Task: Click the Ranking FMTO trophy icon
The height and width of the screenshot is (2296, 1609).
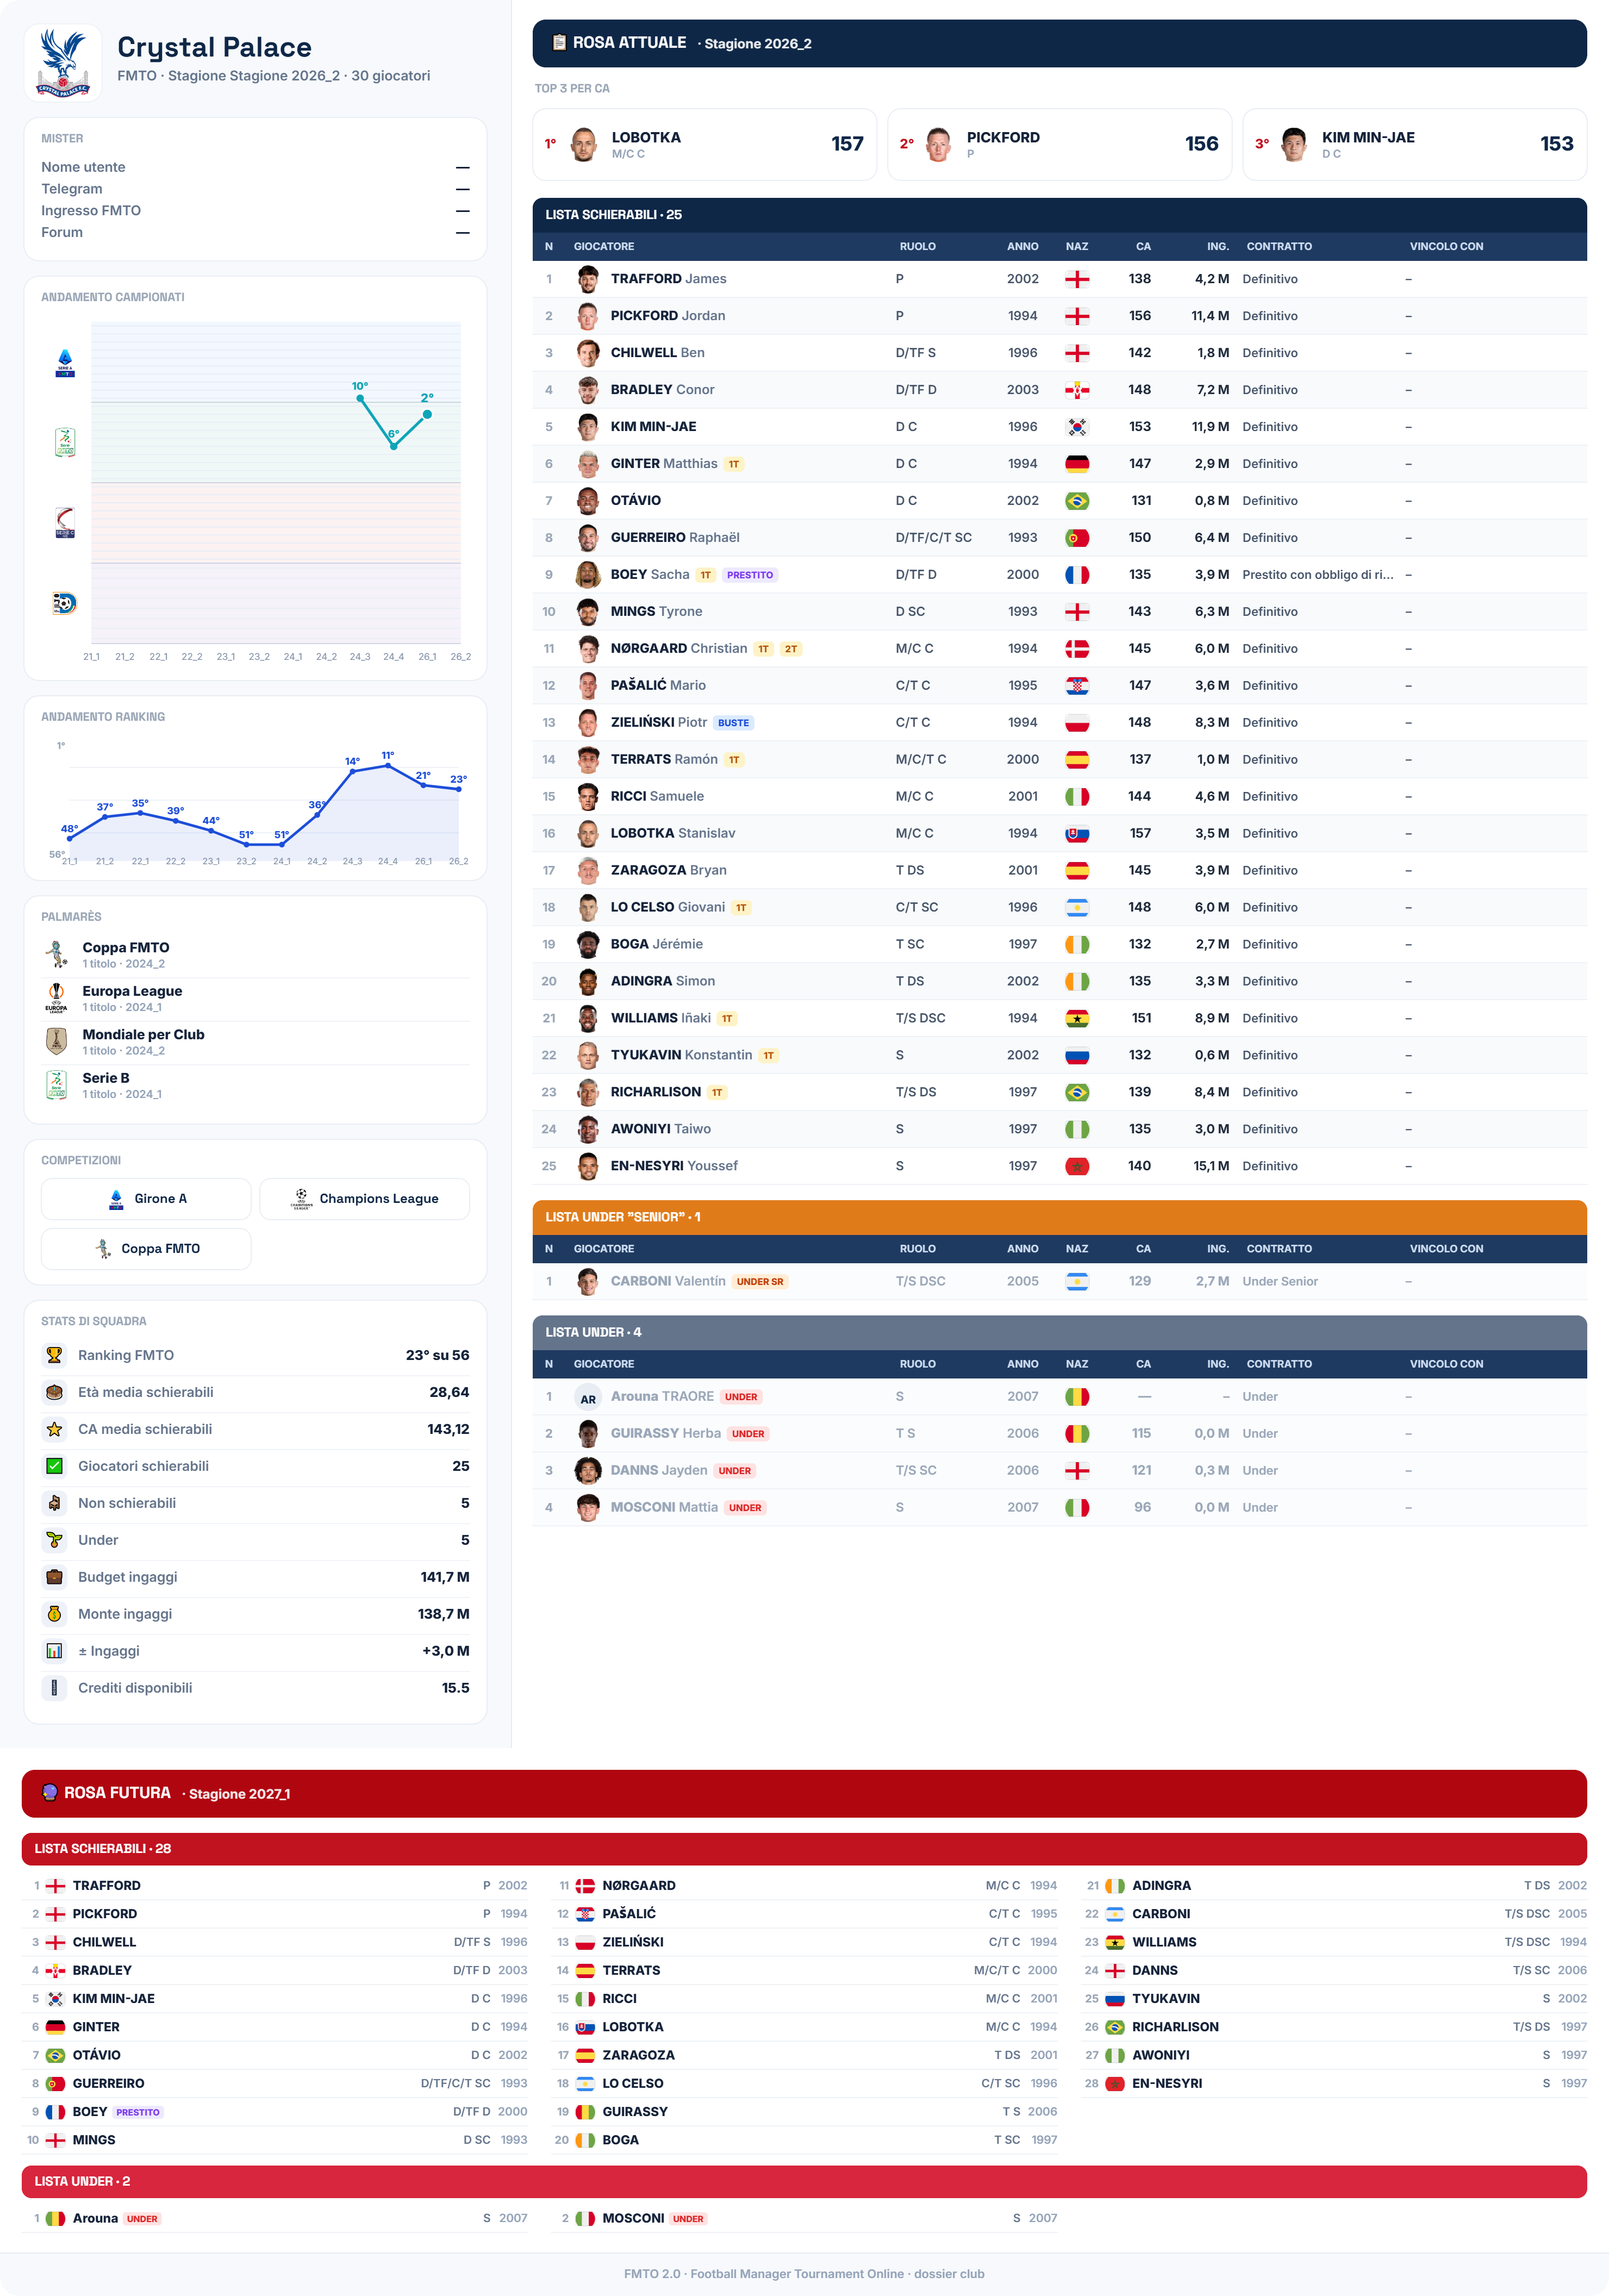Action: coord(54,1355)
